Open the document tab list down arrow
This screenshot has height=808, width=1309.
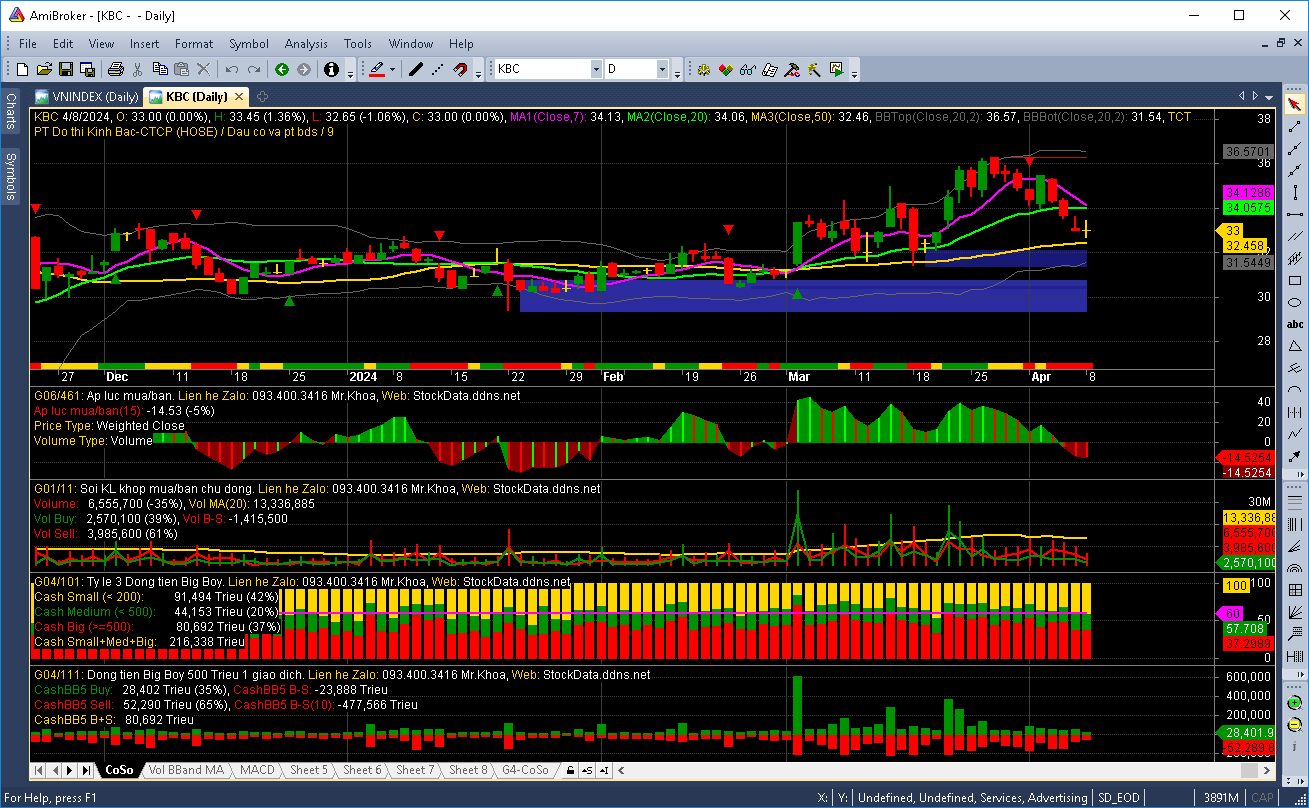pyautogui.click(x=1268, y=96)
